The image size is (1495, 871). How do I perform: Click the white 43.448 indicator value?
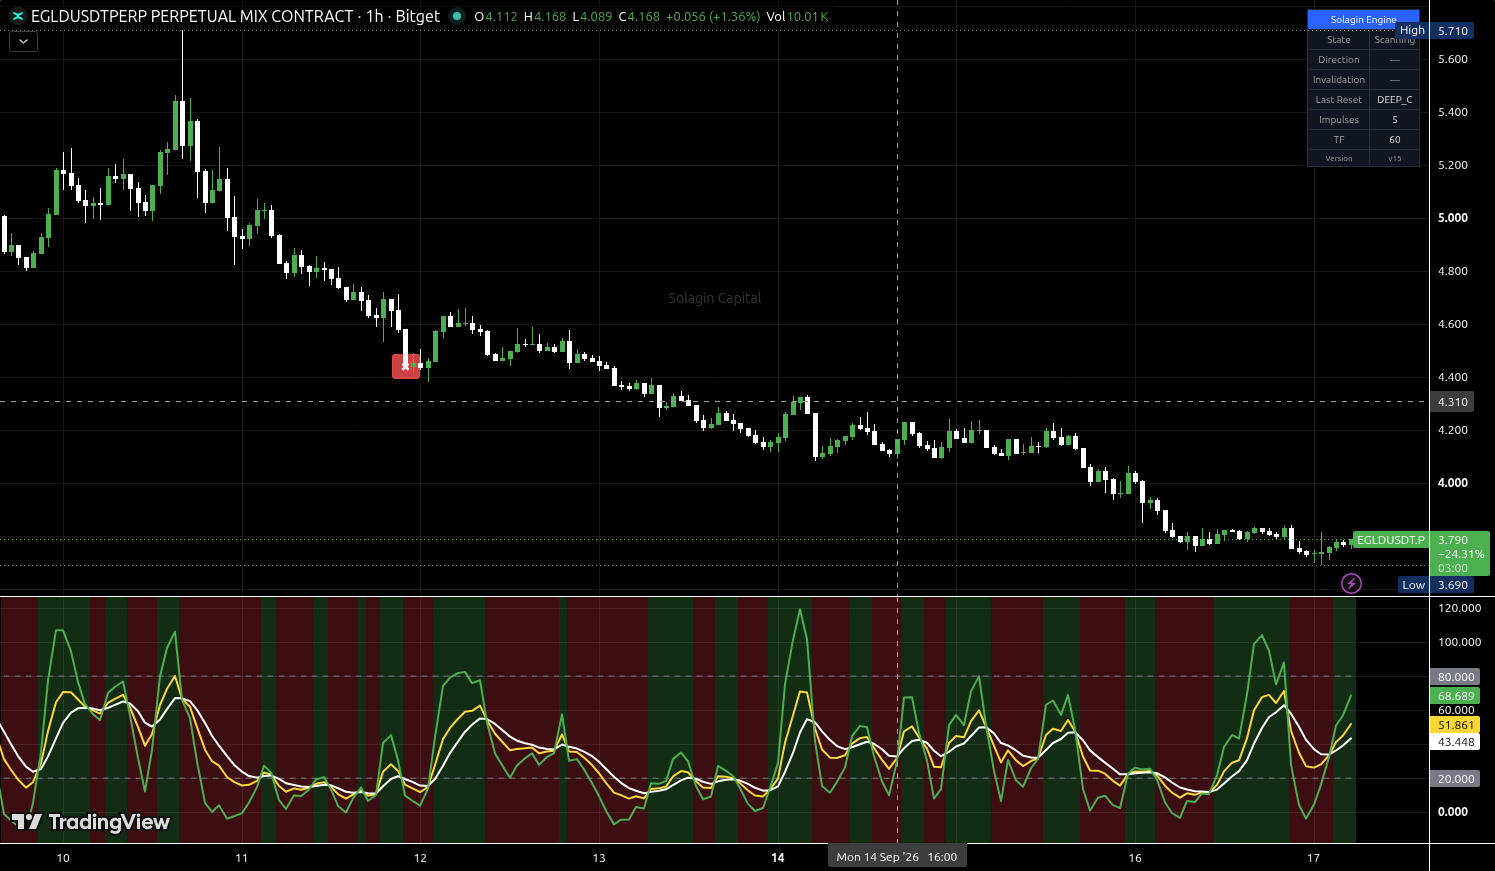[1456, 742]
